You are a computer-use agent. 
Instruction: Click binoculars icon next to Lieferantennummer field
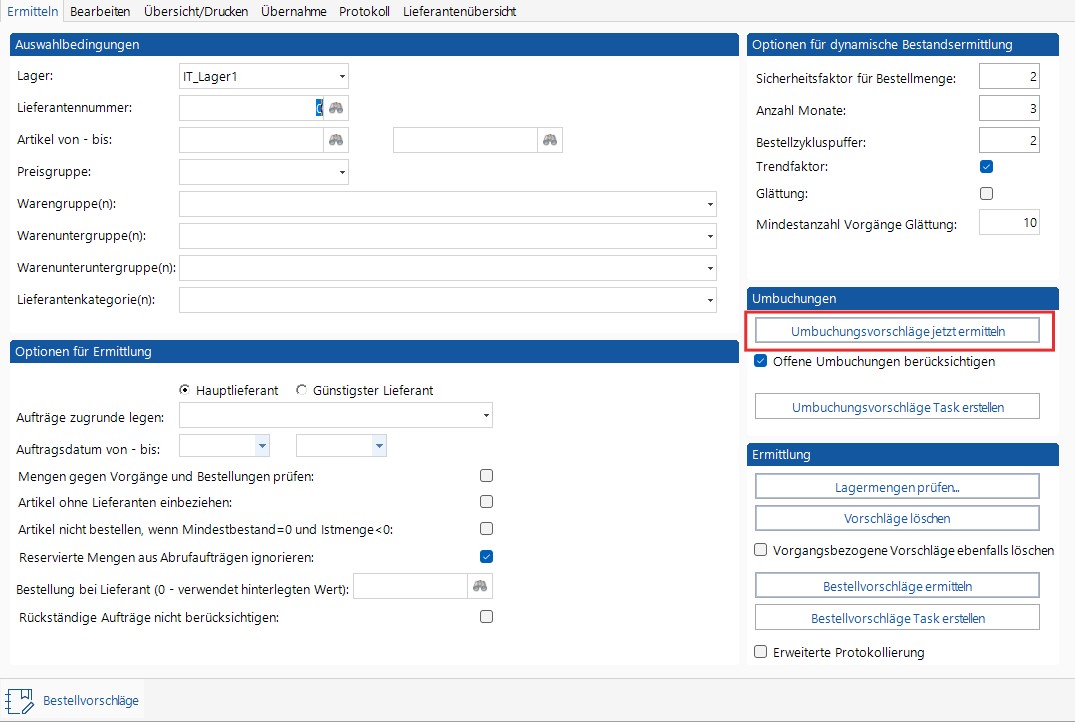336,108
